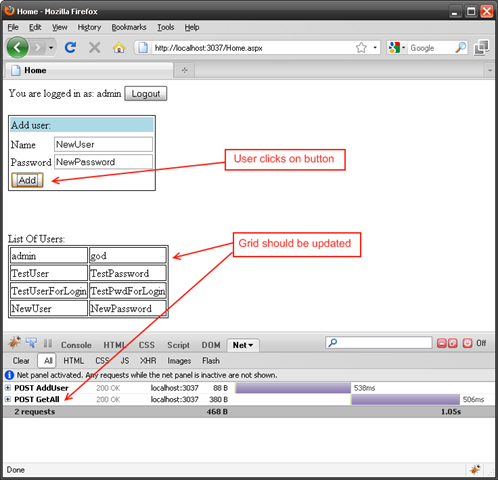This screenshot has height=480, width=498.
Task: Click the Logout button
Action: [x=146, y=94]
